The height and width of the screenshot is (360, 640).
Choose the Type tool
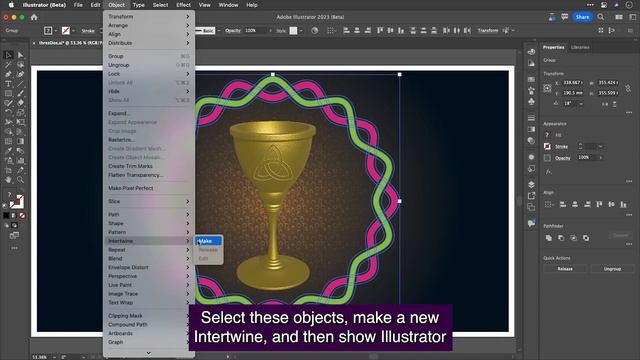pyautogui.click(x=8, y=84)
